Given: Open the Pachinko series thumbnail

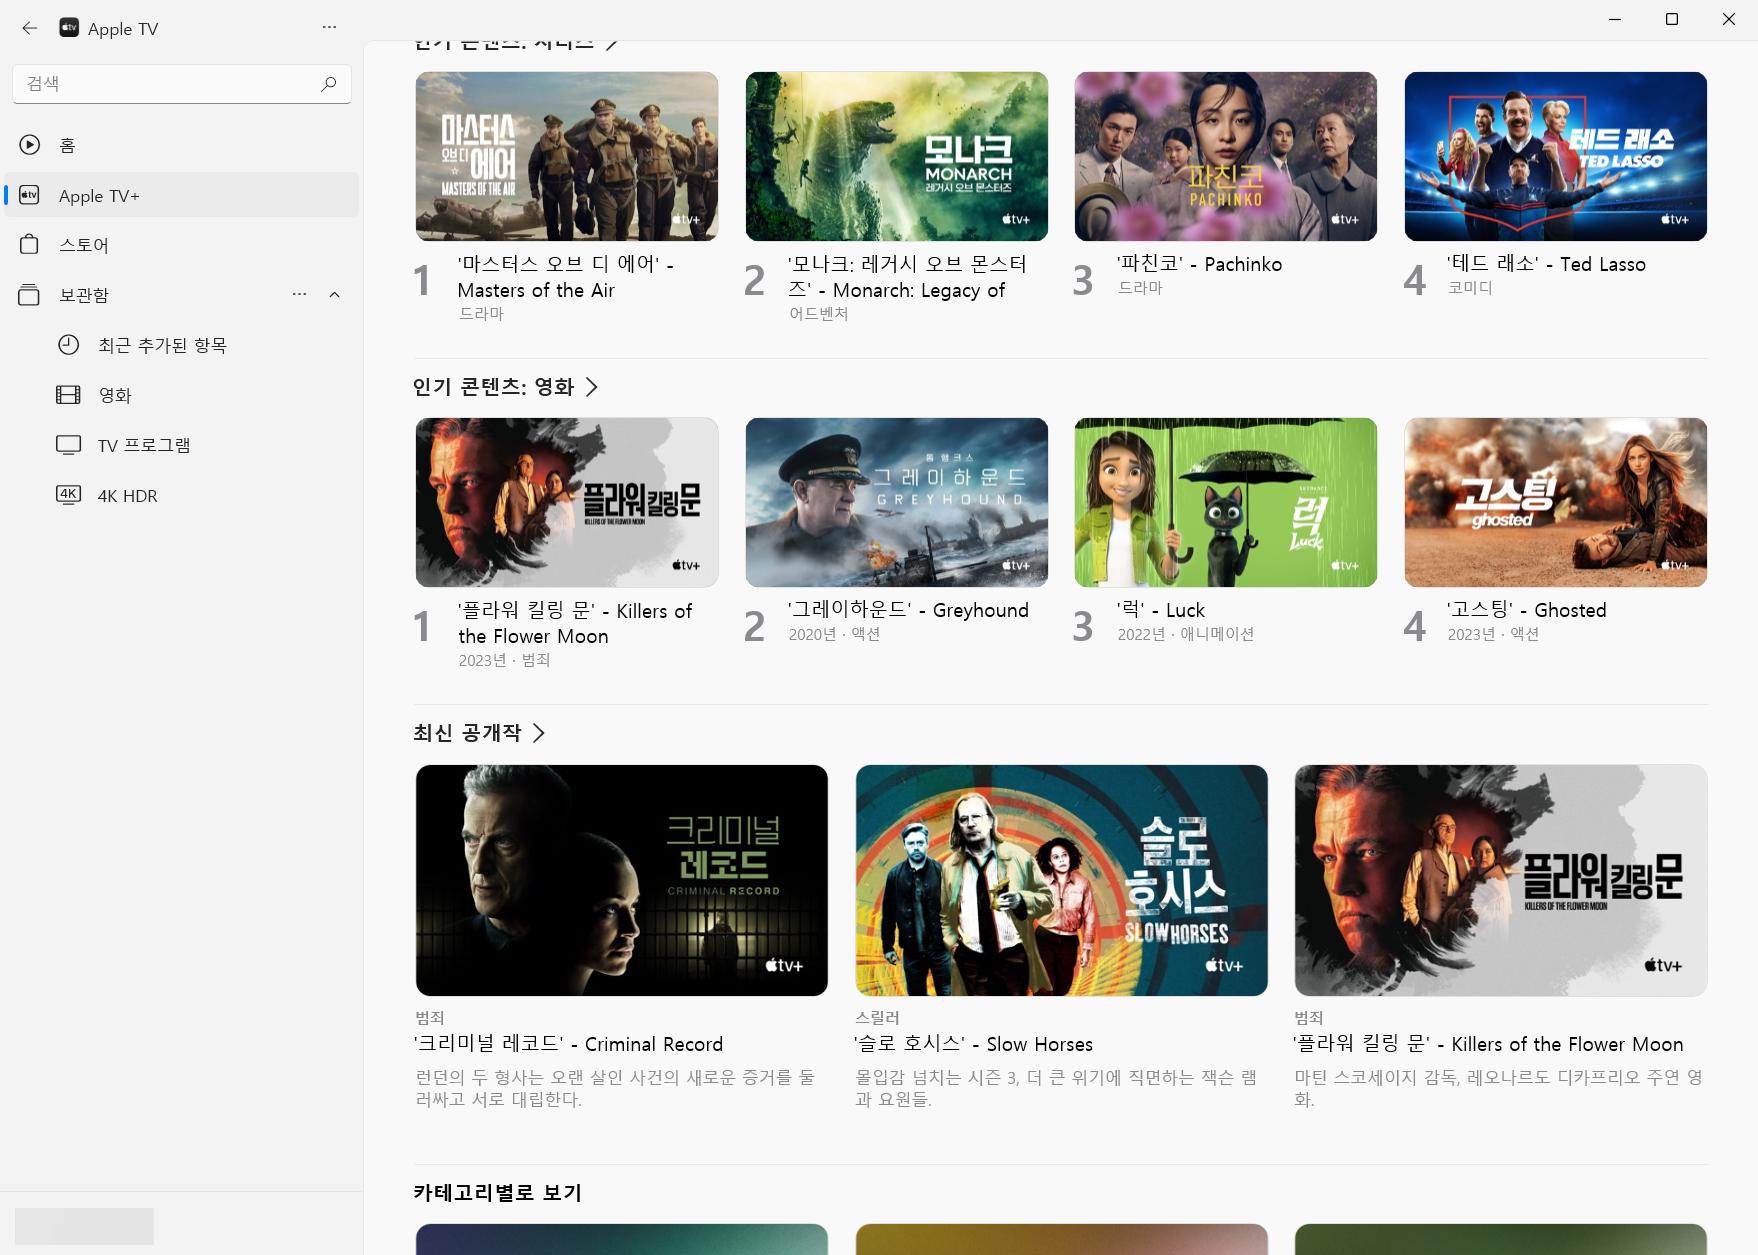Looking at the screenshot, I should [x=1226, y=156].
